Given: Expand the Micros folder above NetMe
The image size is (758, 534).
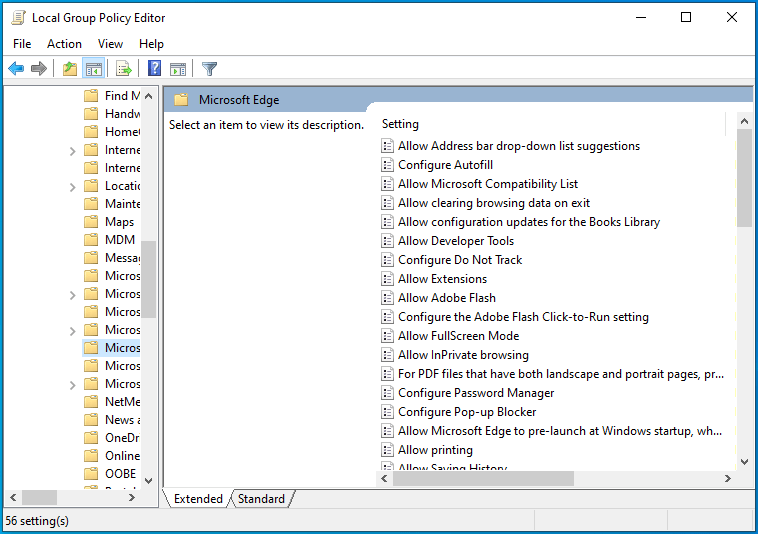Looking at the screenshot, I should (x=73, y=385).
